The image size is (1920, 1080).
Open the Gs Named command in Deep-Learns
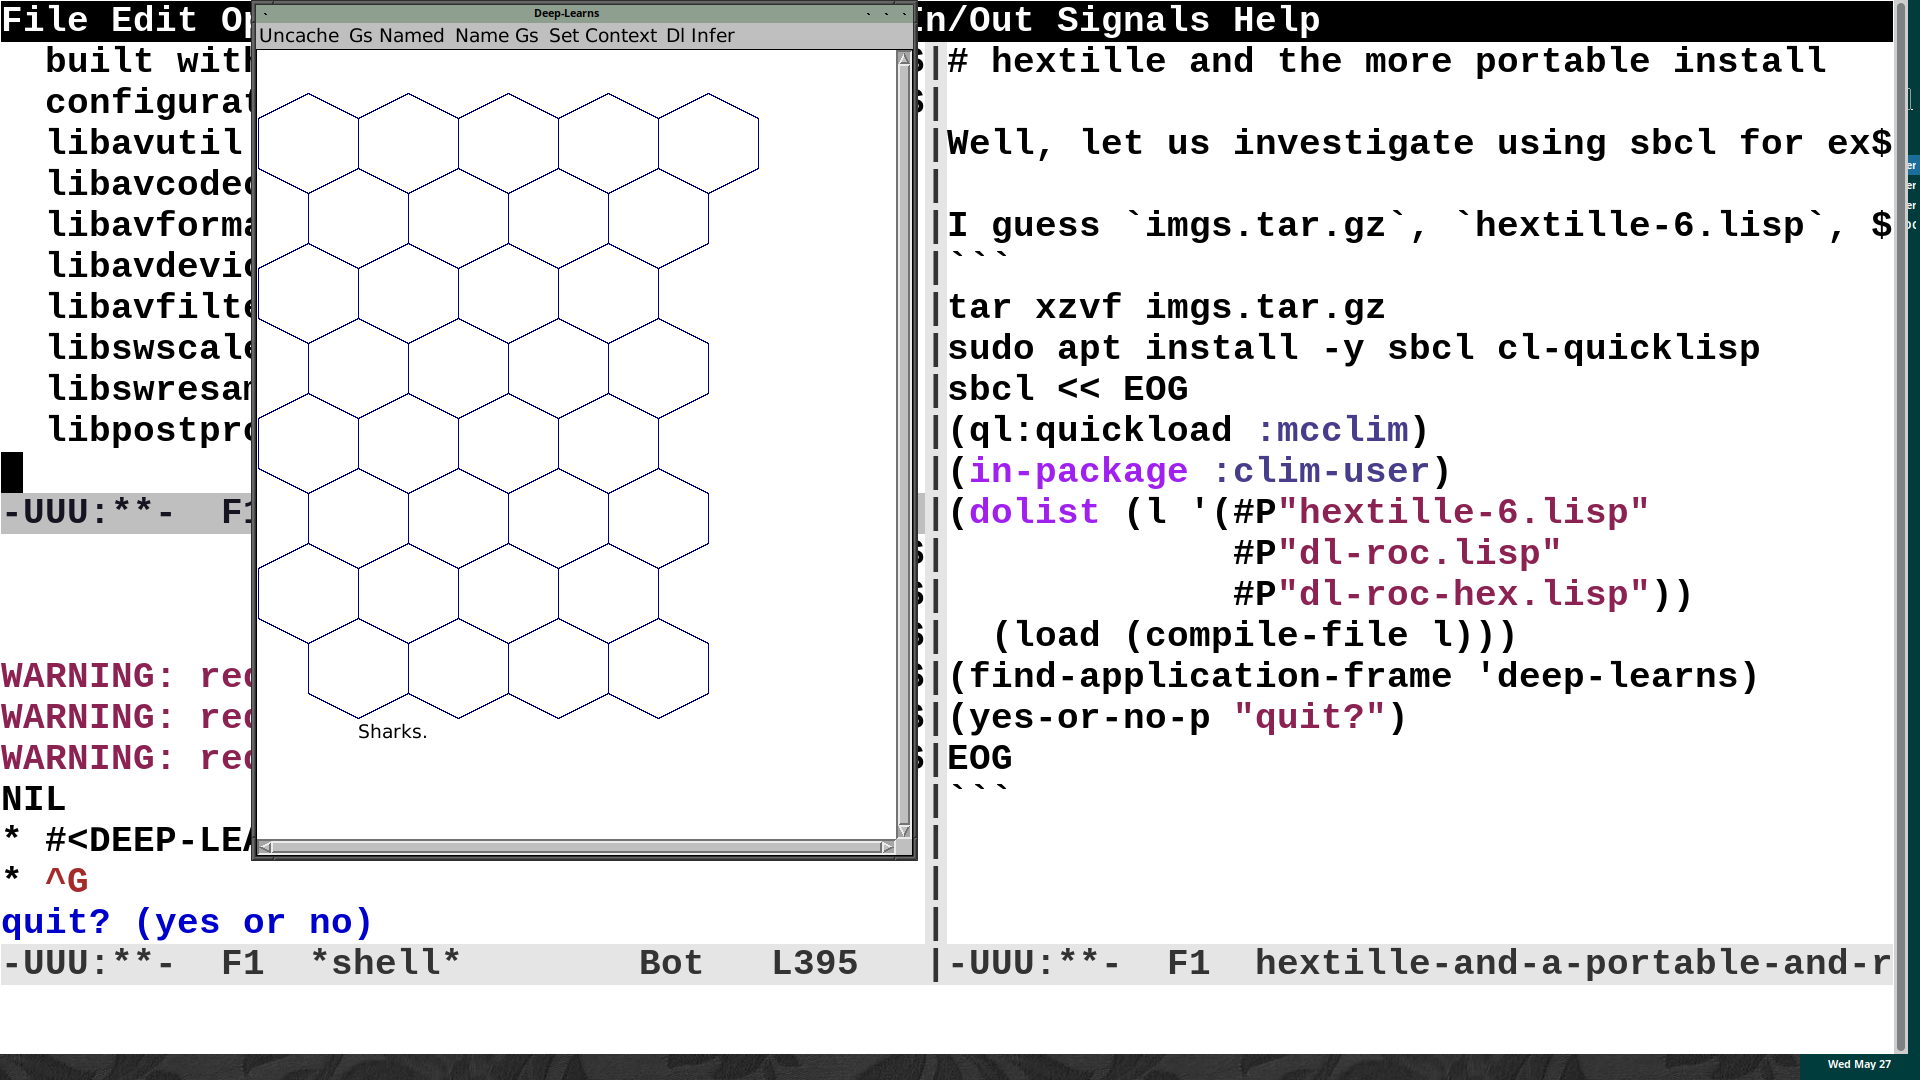click(x=396, y=36)
